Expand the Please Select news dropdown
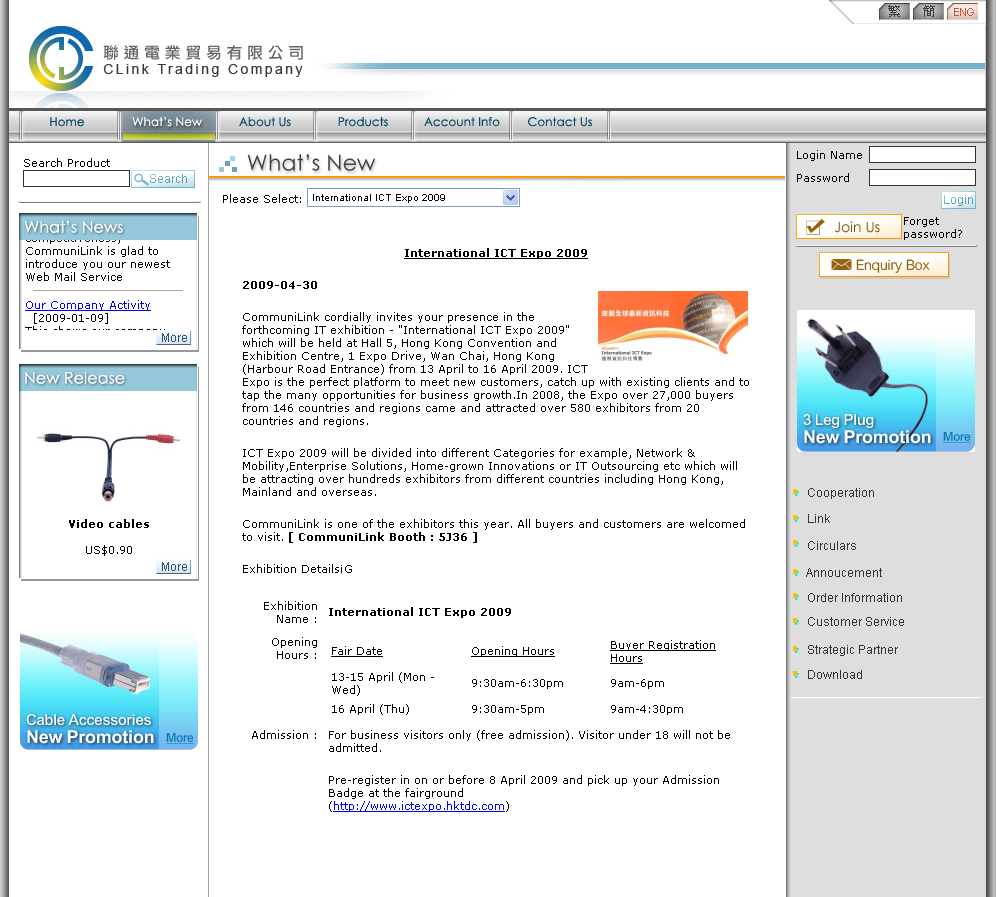 pyautogui.click(x=412, y=198)
